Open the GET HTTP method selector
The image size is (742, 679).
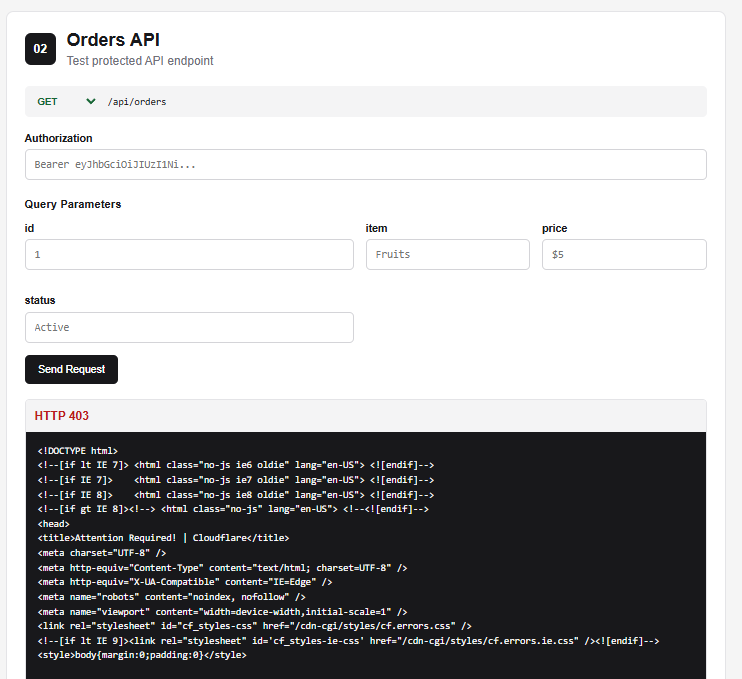pyautogui.click(x=67, y=101)
